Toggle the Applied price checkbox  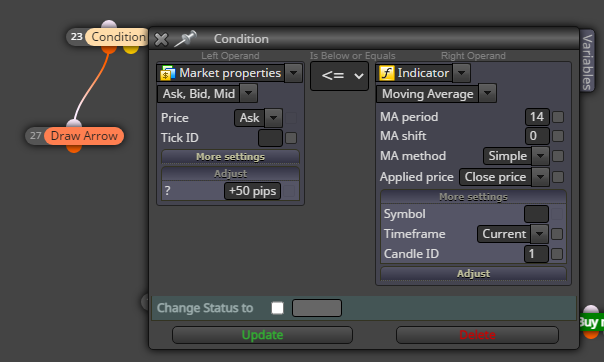pos(558,177)
